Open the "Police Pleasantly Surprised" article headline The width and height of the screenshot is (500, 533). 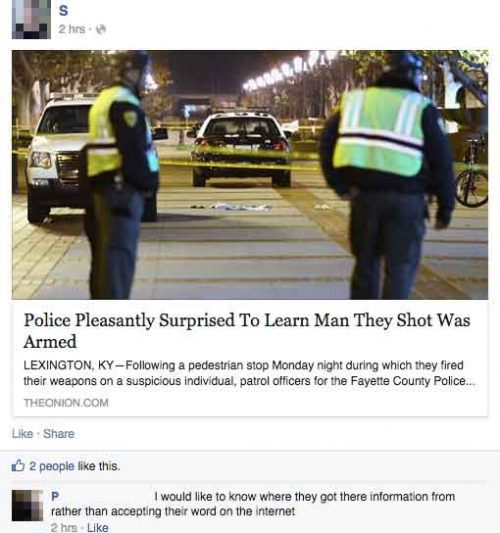click(247, 330)
